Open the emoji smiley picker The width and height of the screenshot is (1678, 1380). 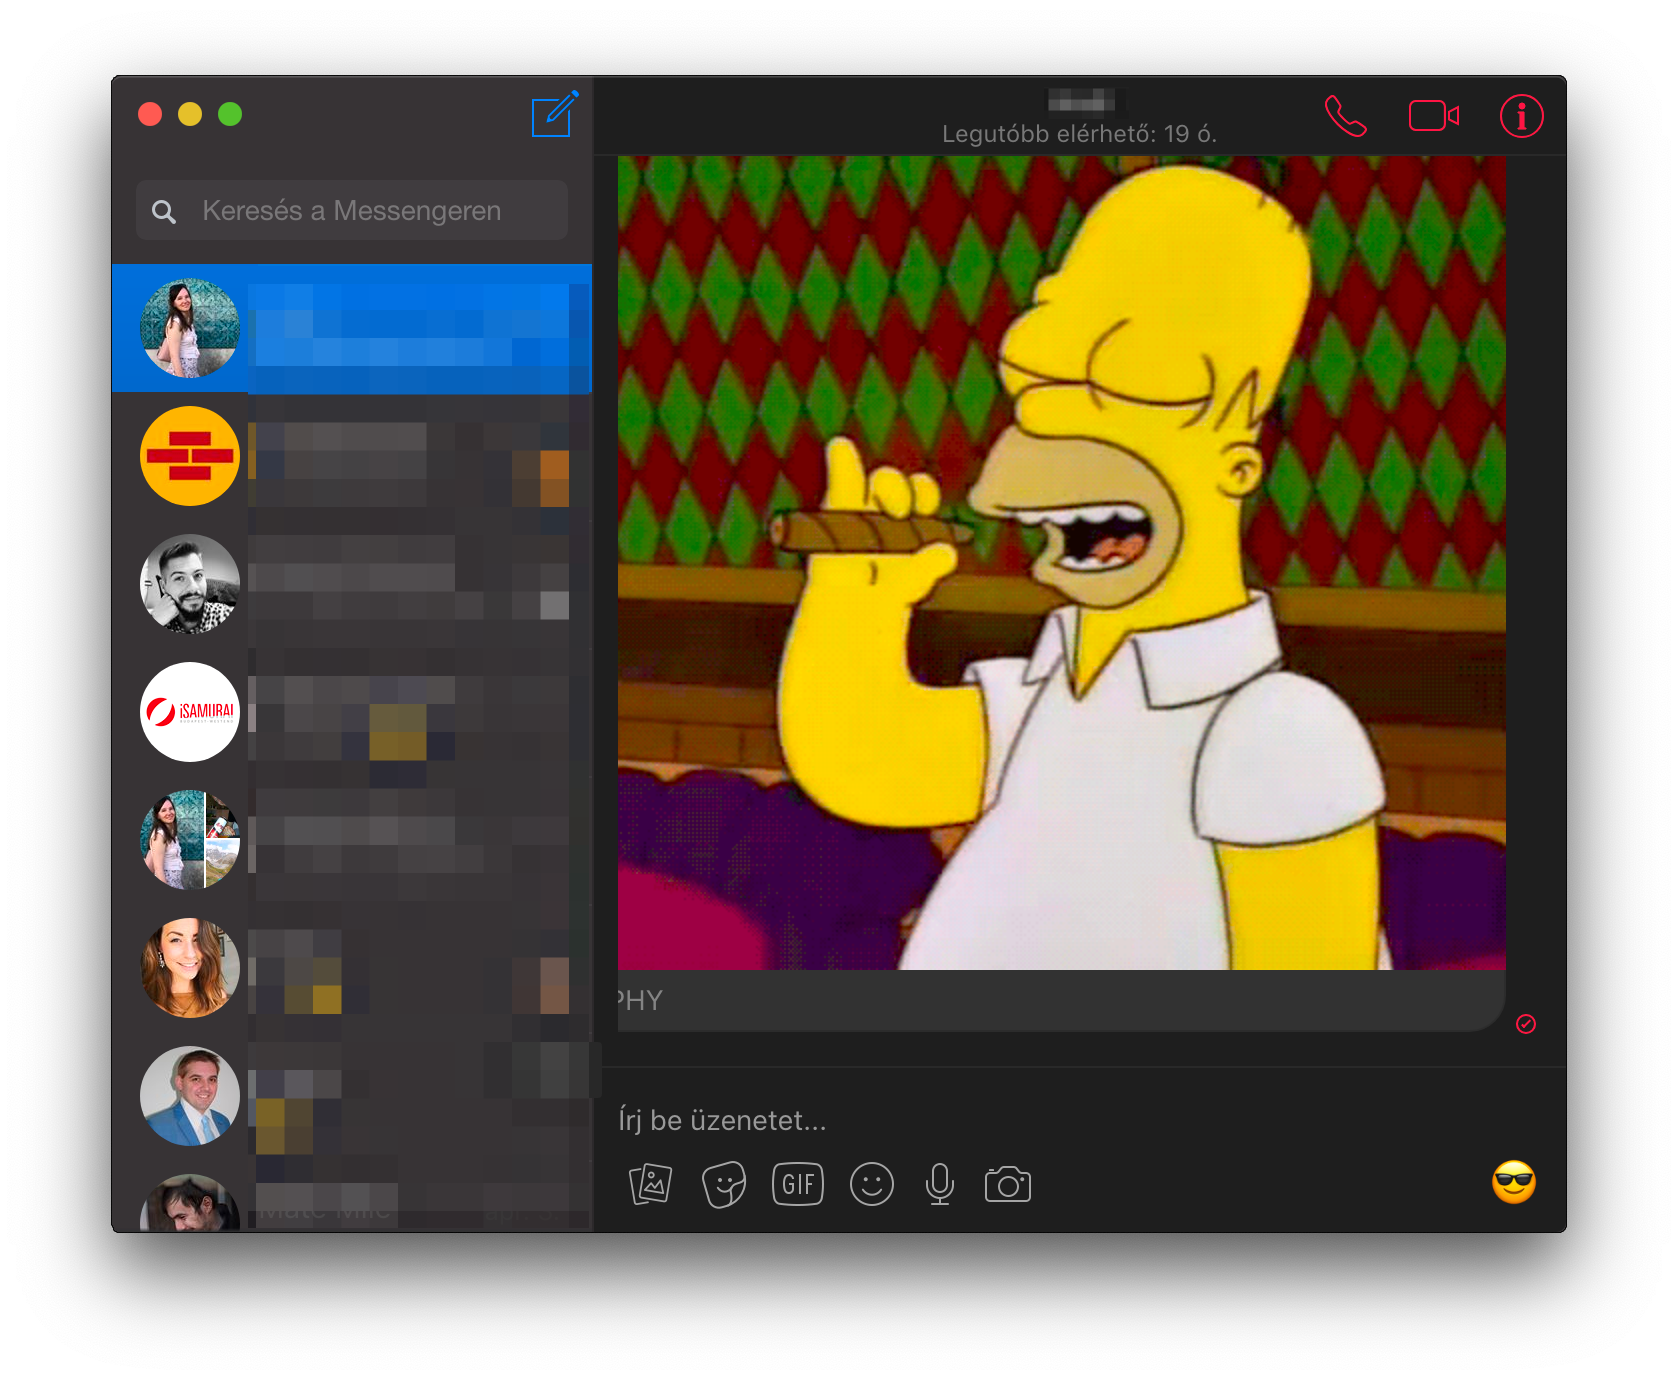coord(871,1185)
